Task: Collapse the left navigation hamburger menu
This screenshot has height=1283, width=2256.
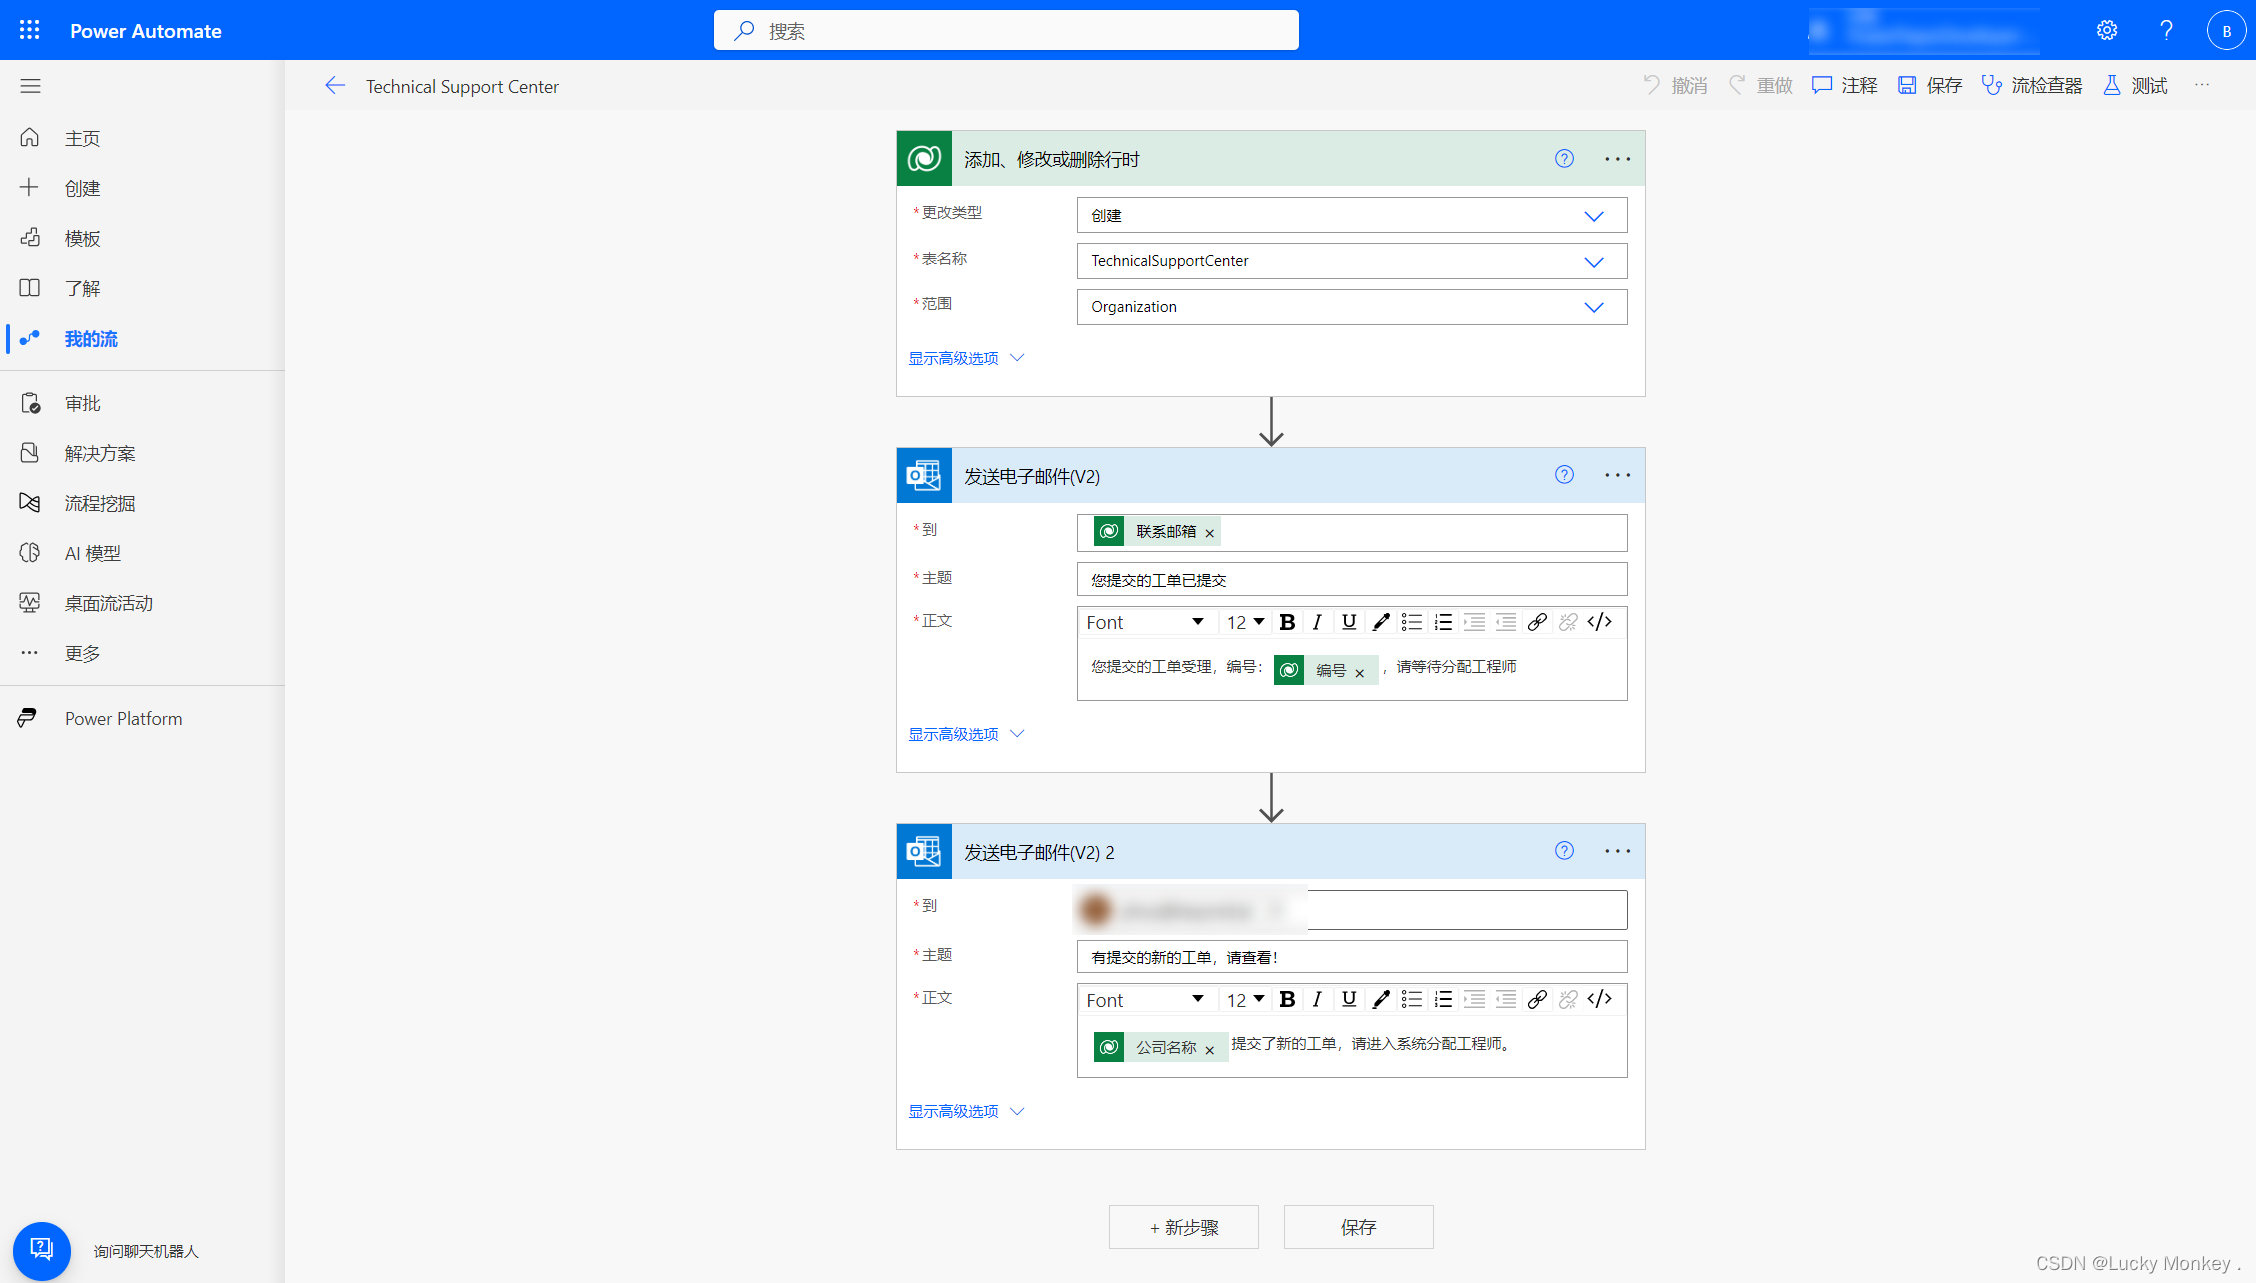Action: 30,86
